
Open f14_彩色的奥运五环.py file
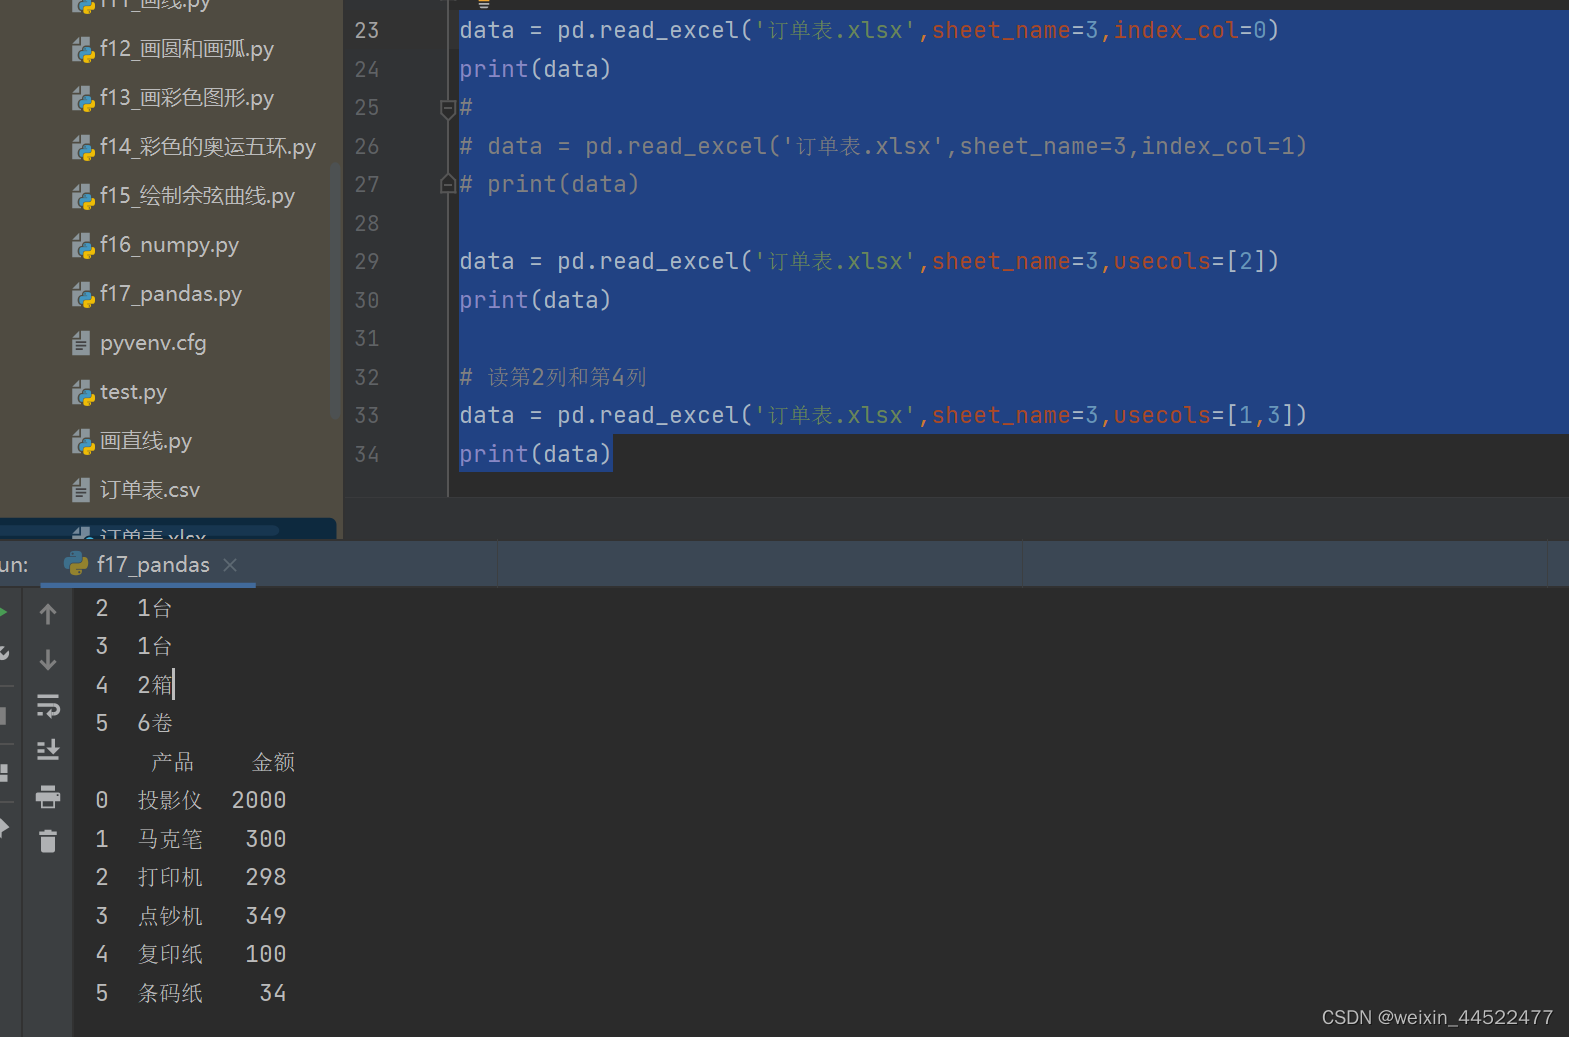click(x=207, y=147)
